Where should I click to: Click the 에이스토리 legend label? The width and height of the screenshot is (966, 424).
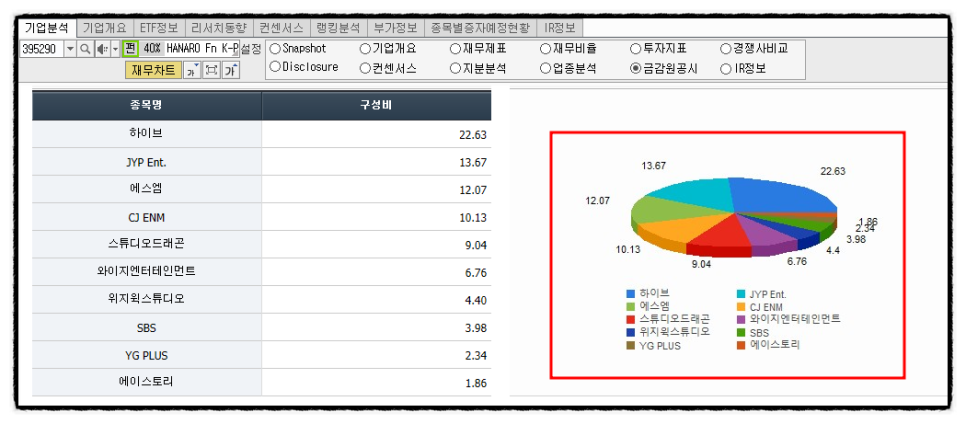point(776,345)
